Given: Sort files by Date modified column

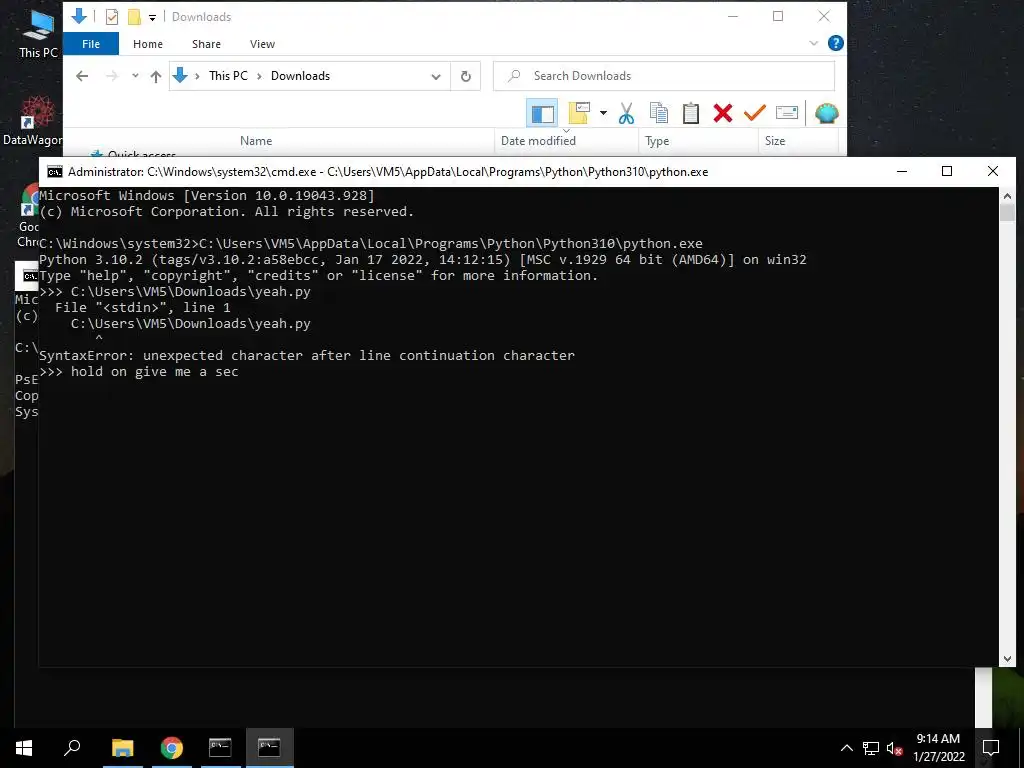Looking at the screenshot, I should [x=538, y=140].
